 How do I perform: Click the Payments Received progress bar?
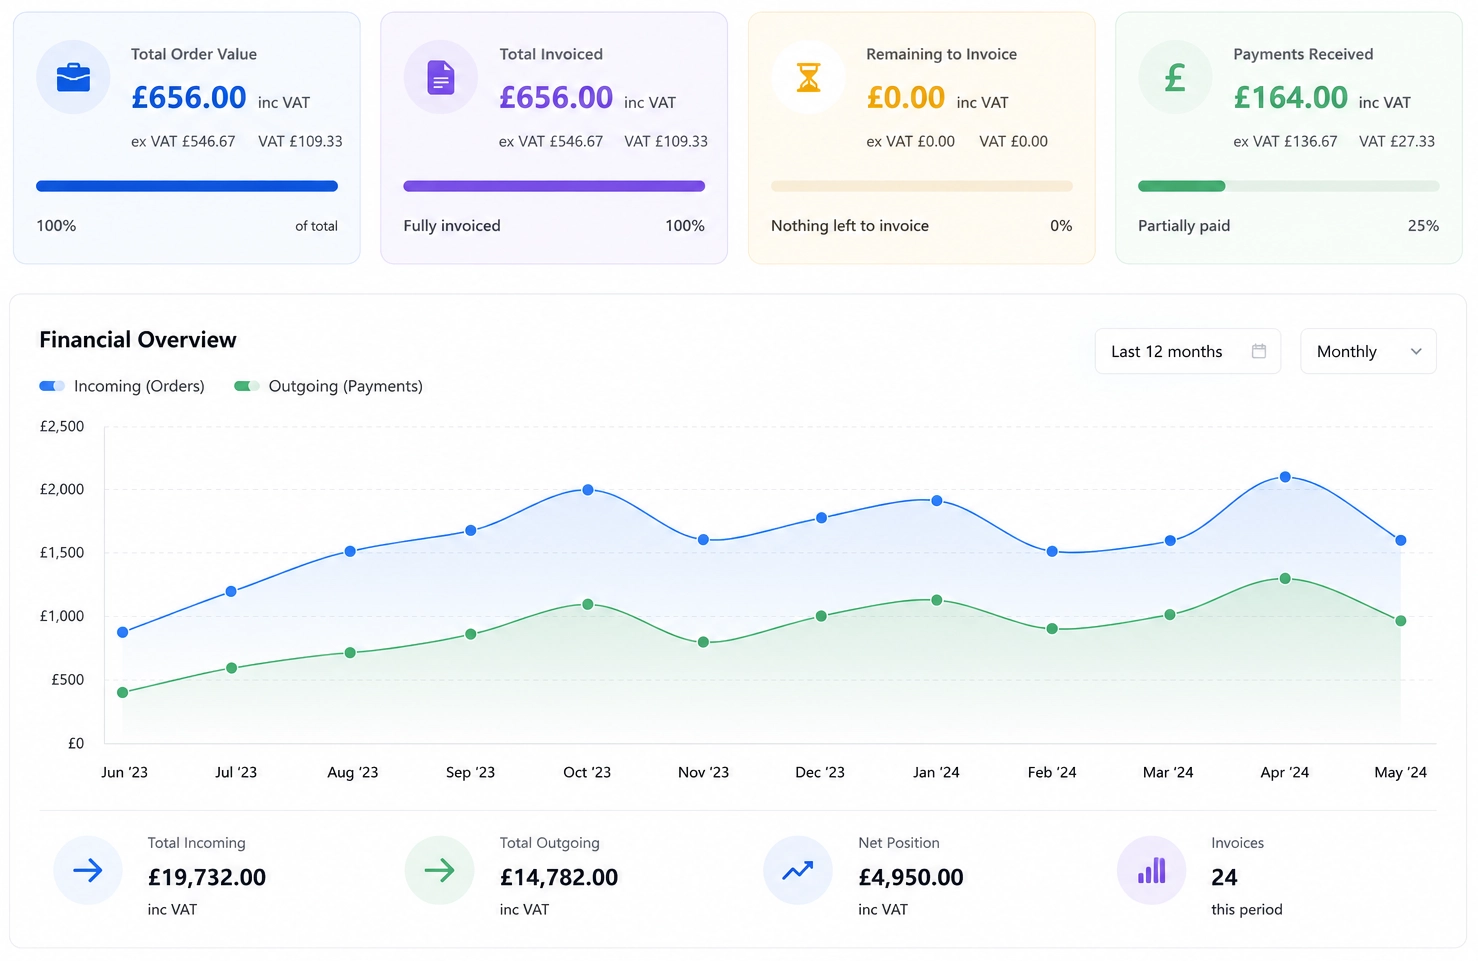click(1288, 186)
